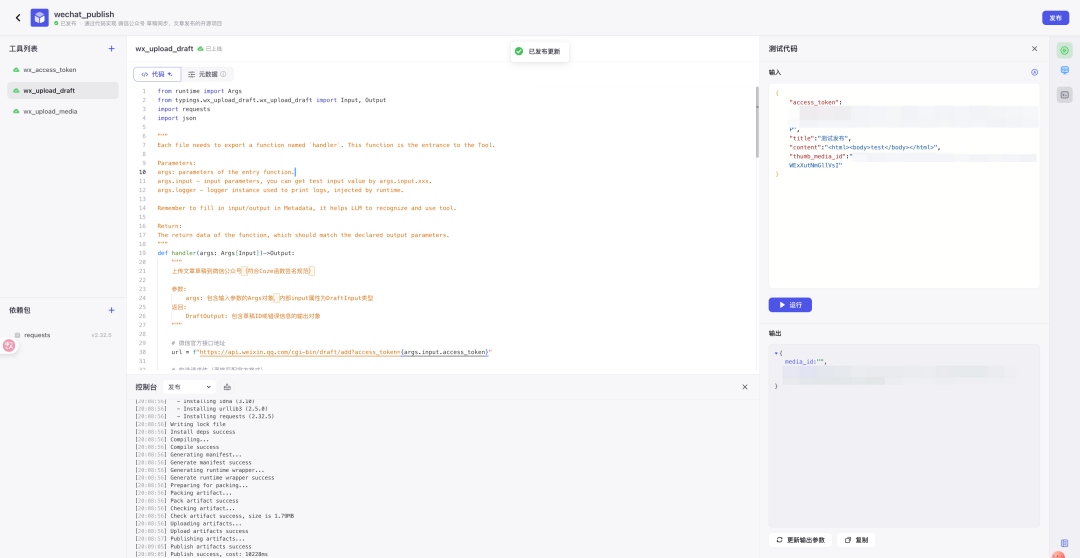Click the 发布 publish button at top right
Screen dimensions: 1080x558
(x=1055, y=18)
